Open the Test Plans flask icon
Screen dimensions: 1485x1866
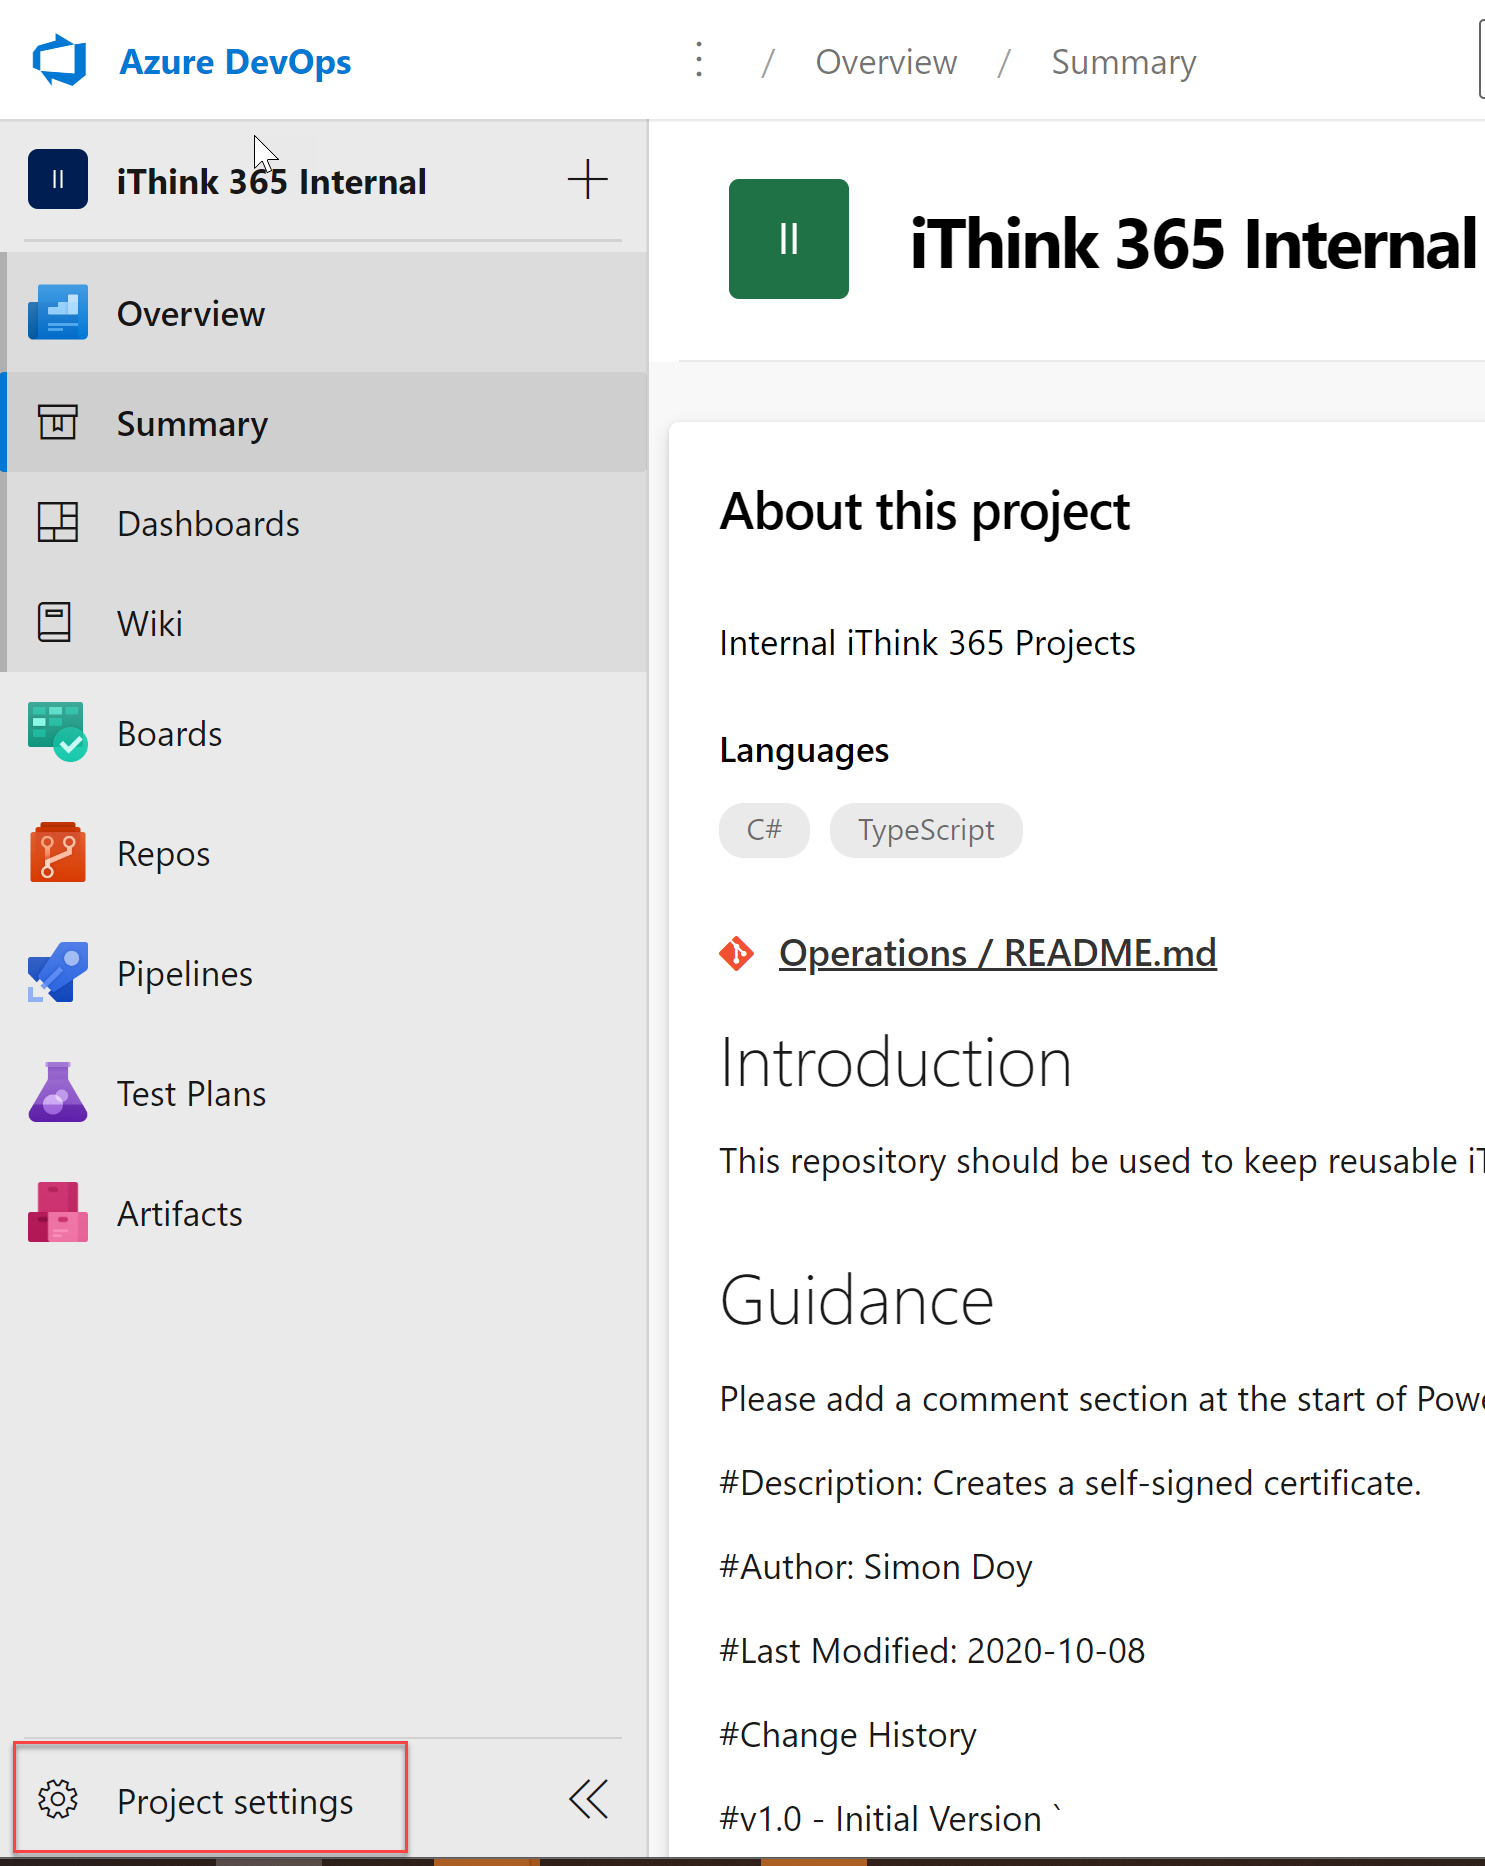57,1093
